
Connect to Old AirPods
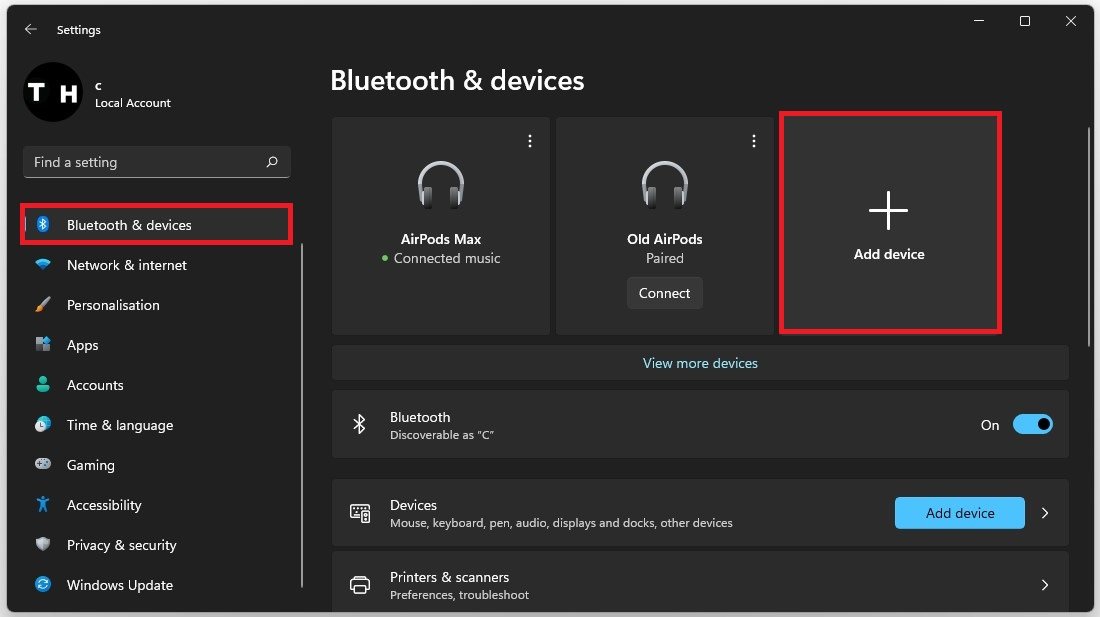click(x=664, y=292)
